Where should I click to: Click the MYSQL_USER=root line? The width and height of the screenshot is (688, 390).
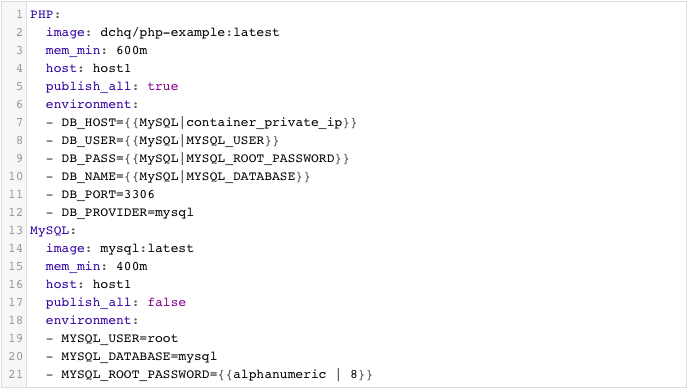click(x=119, y=338)
